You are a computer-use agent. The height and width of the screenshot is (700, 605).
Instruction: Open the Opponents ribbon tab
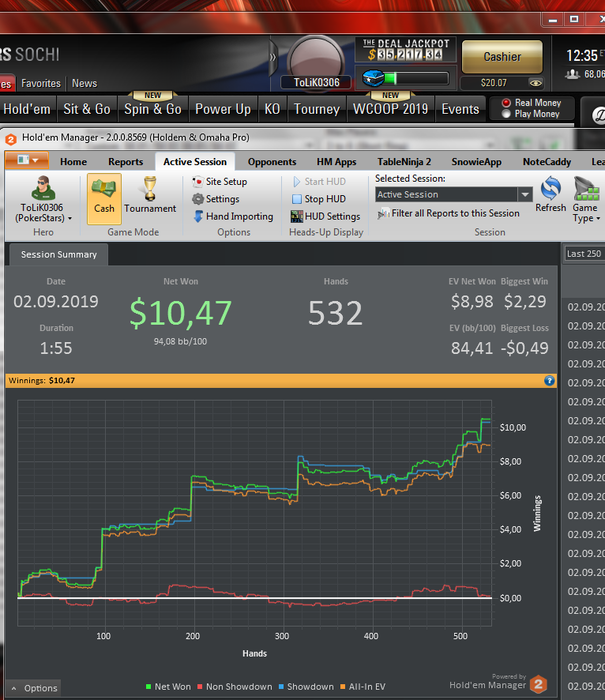click(x=272, y=162)
